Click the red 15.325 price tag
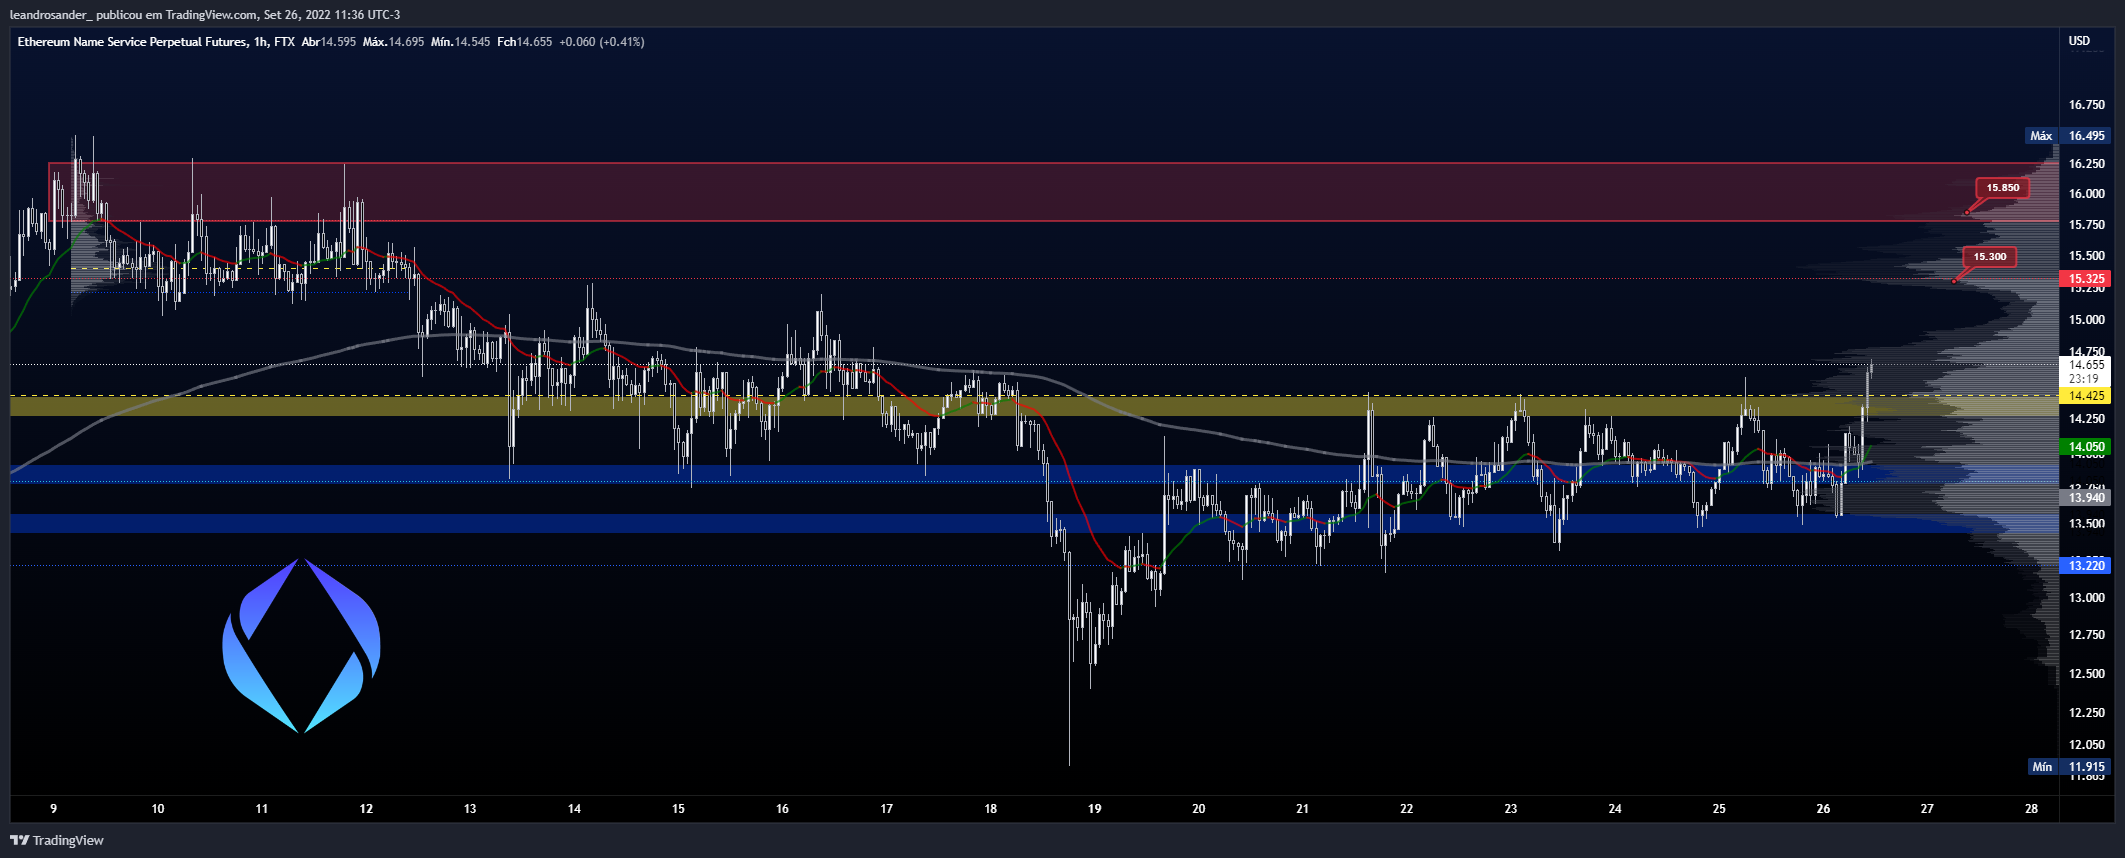 [2086, 279]
